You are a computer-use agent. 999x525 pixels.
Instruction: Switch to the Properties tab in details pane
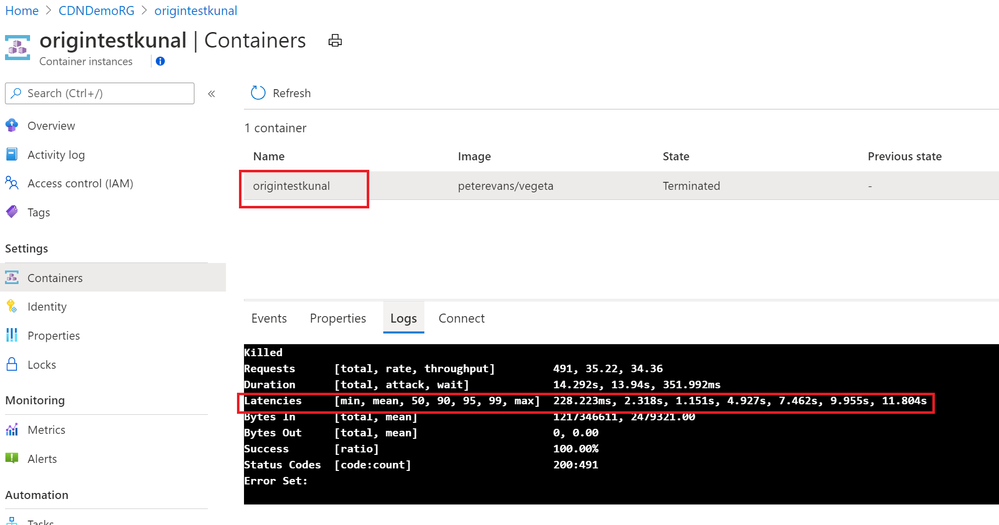(338, 318)
